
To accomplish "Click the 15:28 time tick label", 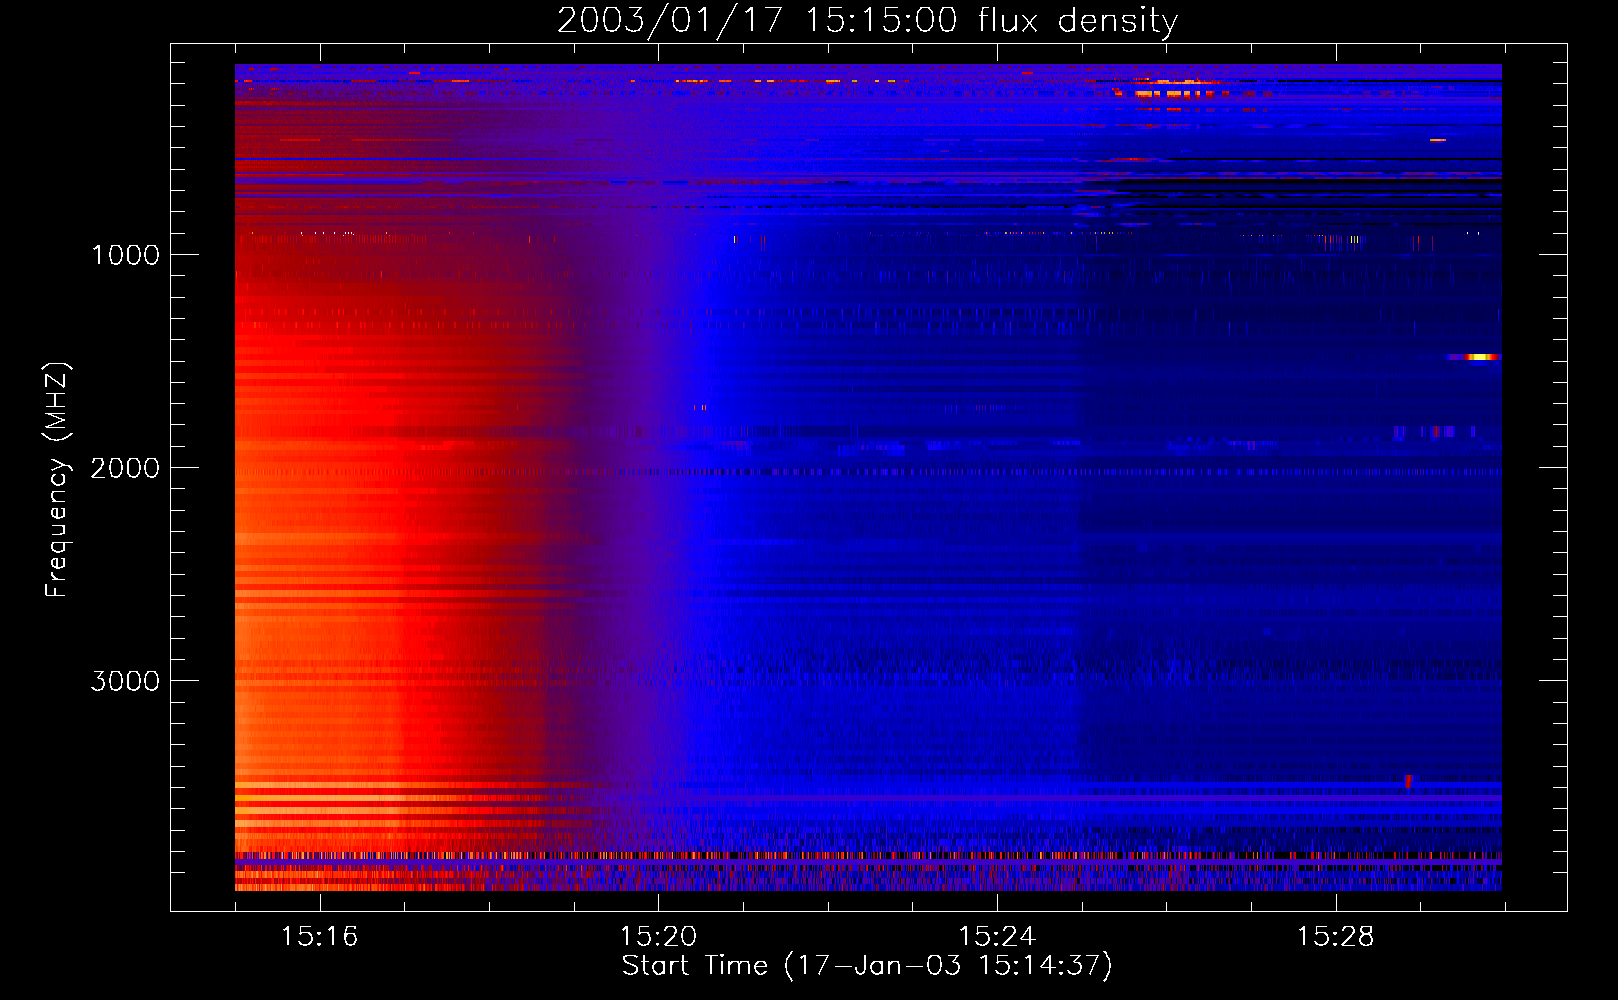I will [x=1335, y=937].
